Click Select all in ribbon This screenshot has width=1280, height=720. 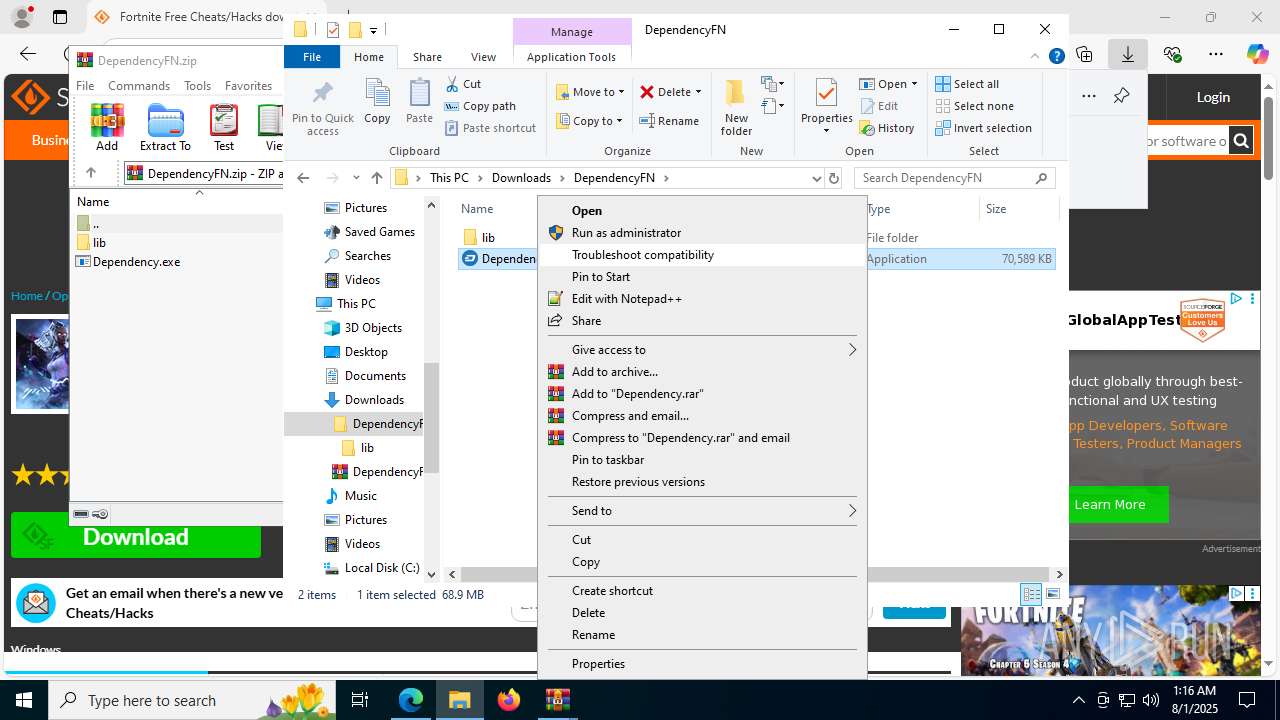coord(967,84)
